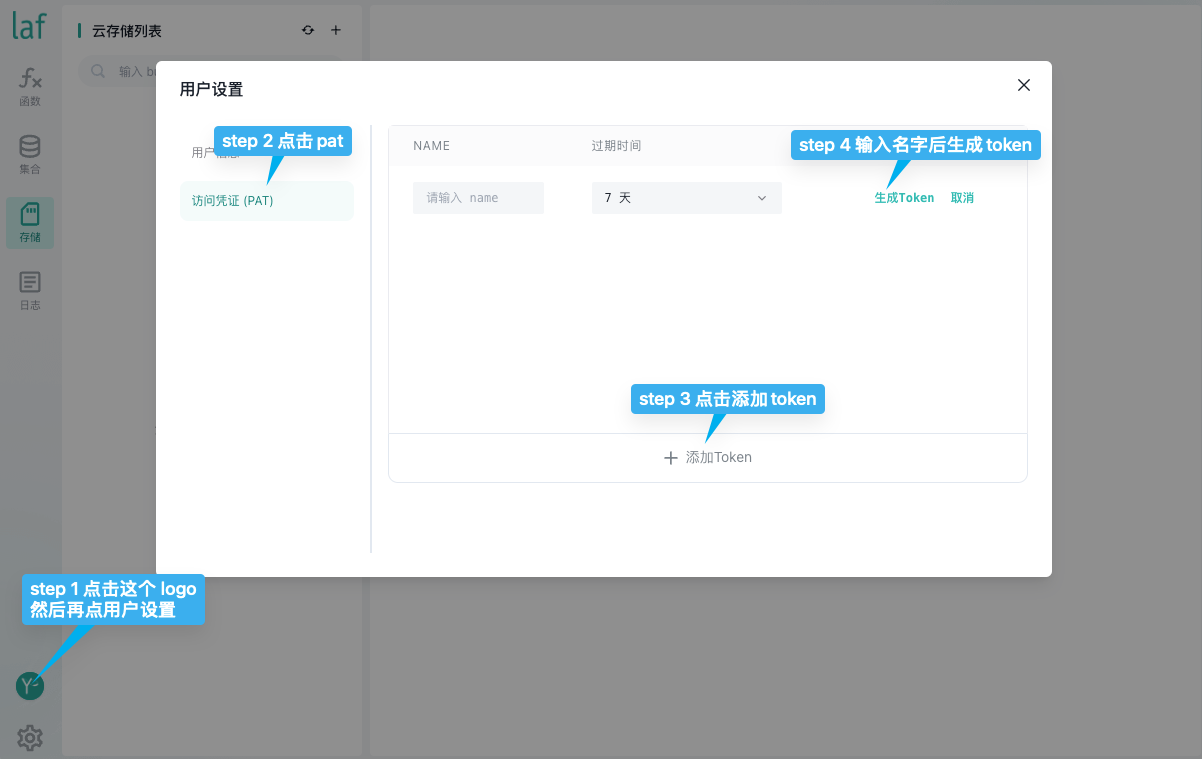Image resolution: width=1202 pixels, height=759 pixels.
Task: Open the Logs (日志) sidebar section
Action: pyautogui.click(x=30, y=290)
